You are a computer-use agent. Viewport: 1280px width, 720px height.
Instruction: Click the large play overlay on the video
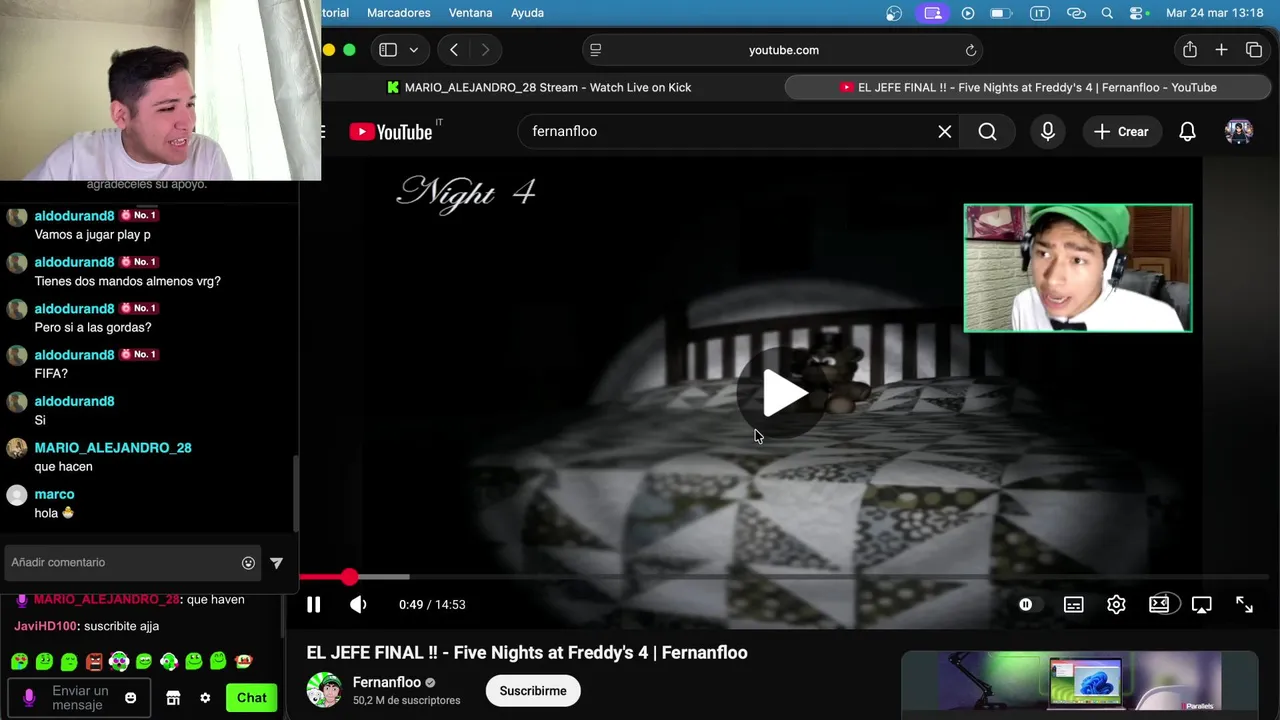point(784,394)
